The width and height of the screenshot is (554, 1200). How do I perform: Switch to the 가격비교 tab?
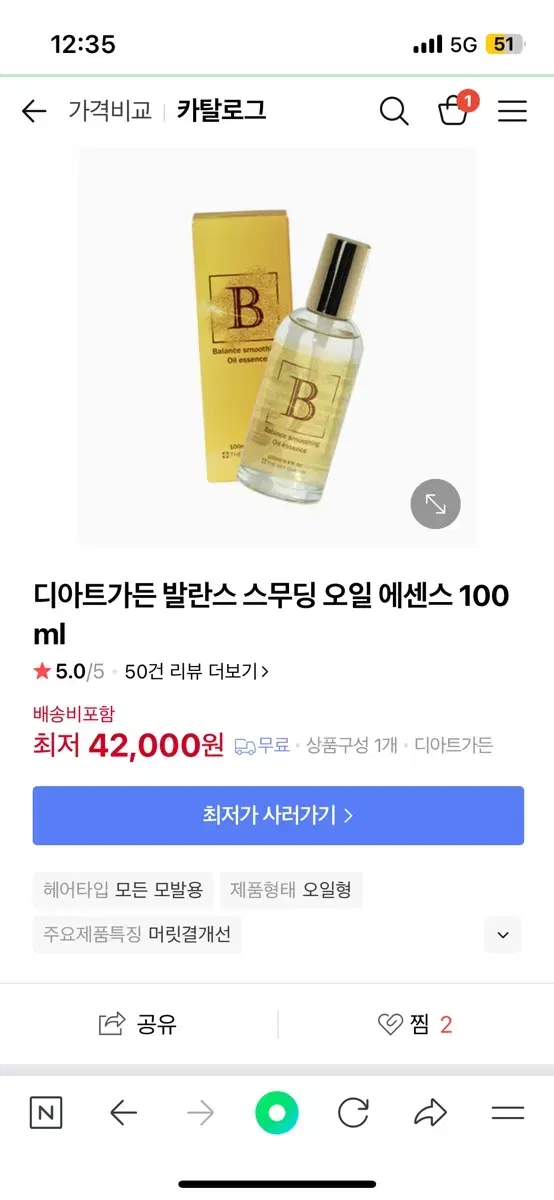[110, 110]
